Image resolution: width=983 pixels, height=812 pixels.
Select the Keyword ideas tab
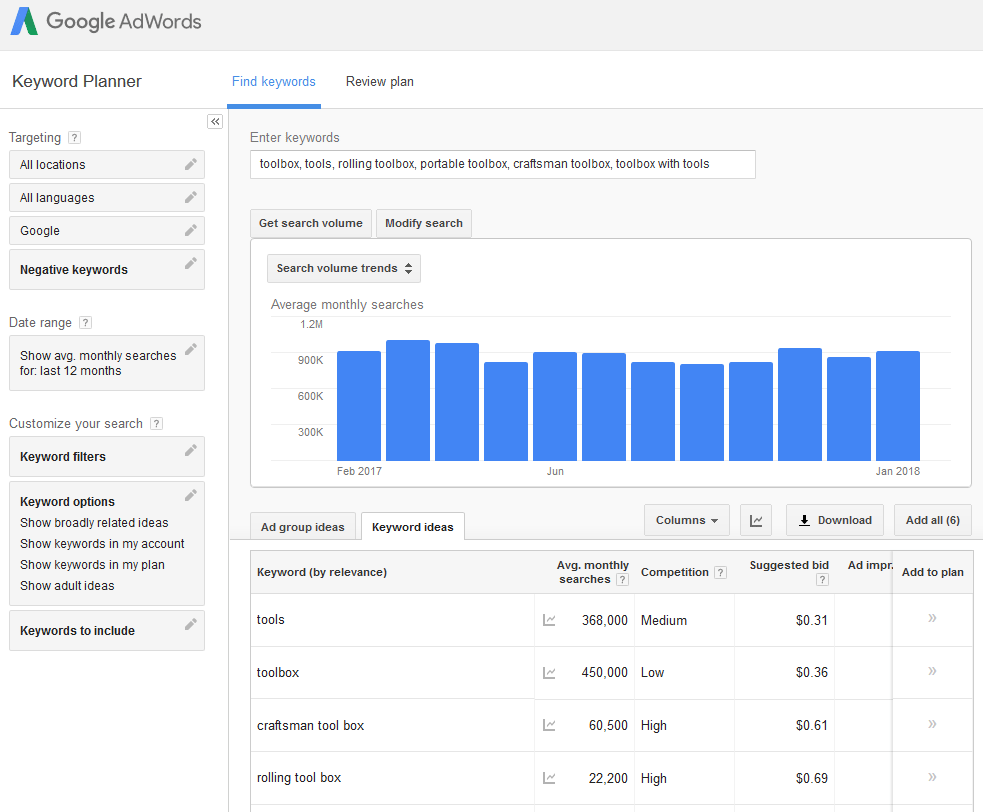point(413,527)
